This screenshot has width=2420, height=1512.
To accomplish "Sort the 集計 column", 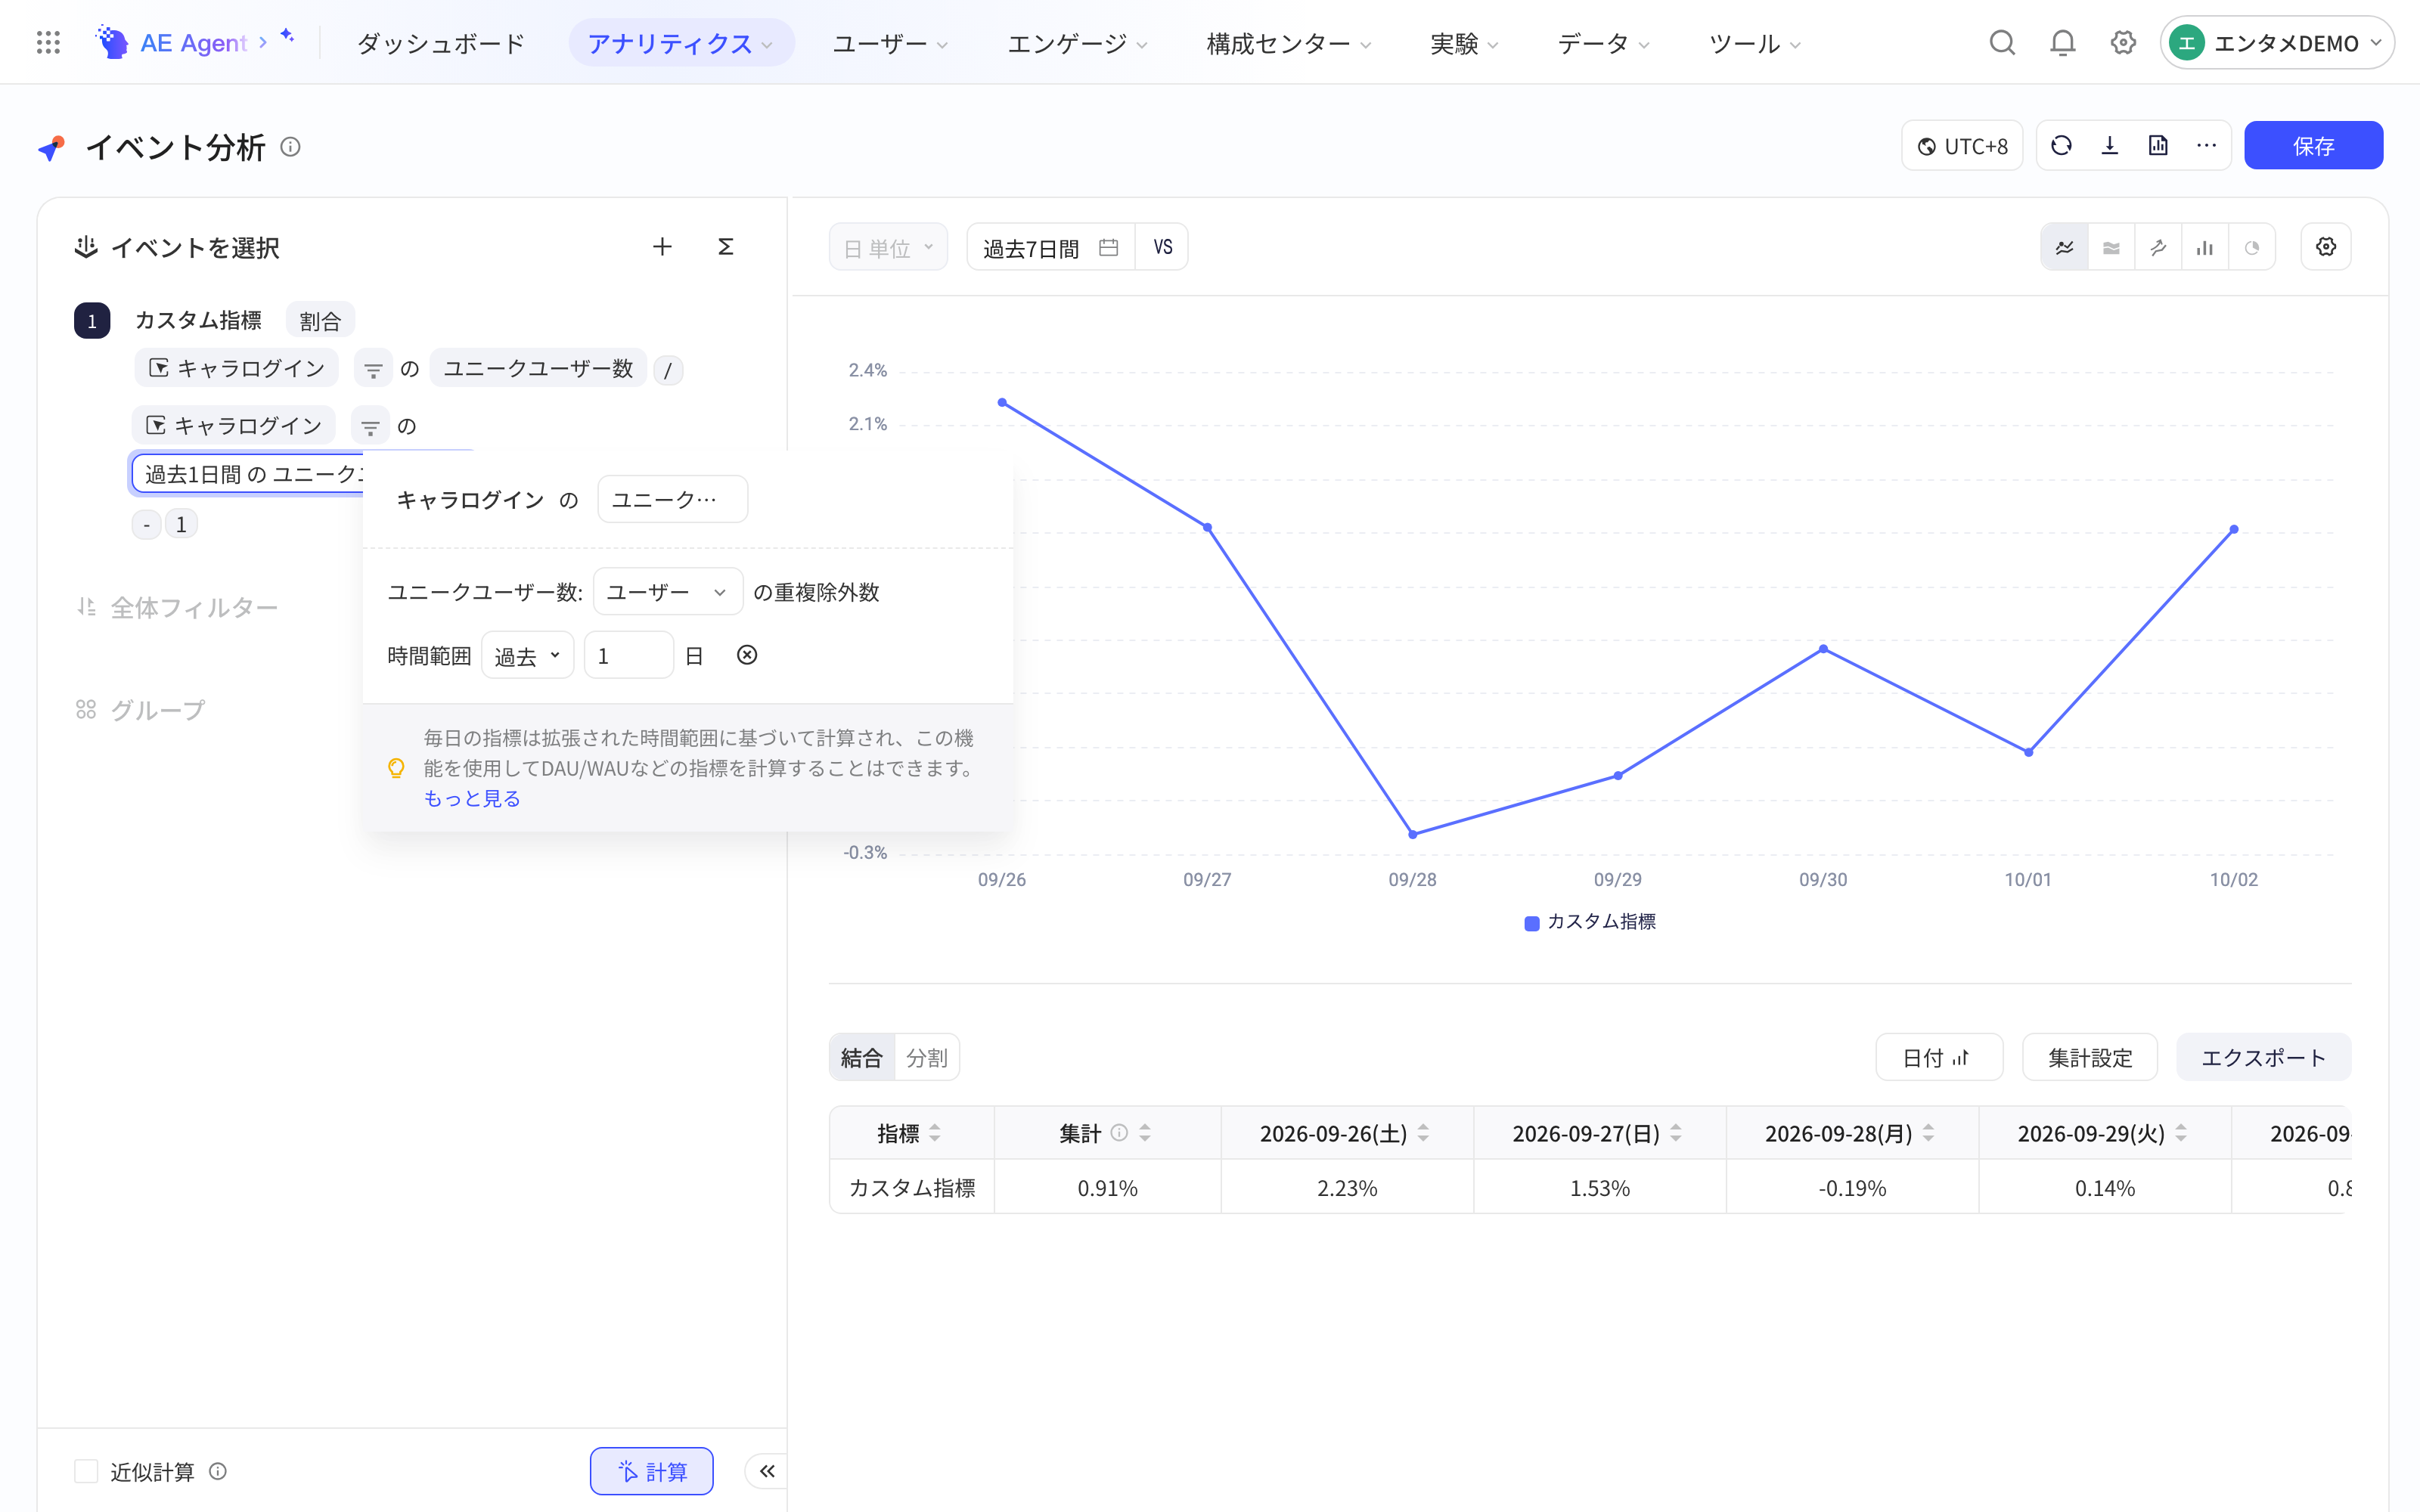I will point(1145,1133).
